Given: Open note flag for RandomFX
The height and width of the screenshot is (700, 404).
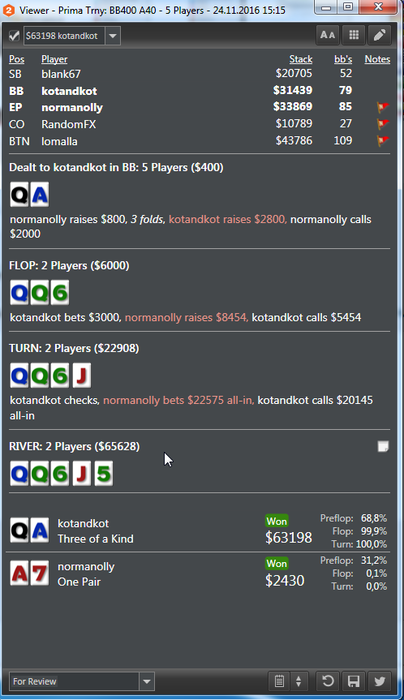Looking at the screenshot, I should click(383, 124).
